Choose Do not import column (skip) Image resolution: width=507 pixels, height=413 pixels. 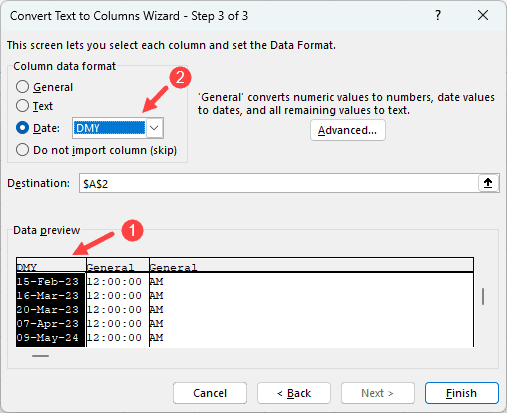[x=22, y=150]
